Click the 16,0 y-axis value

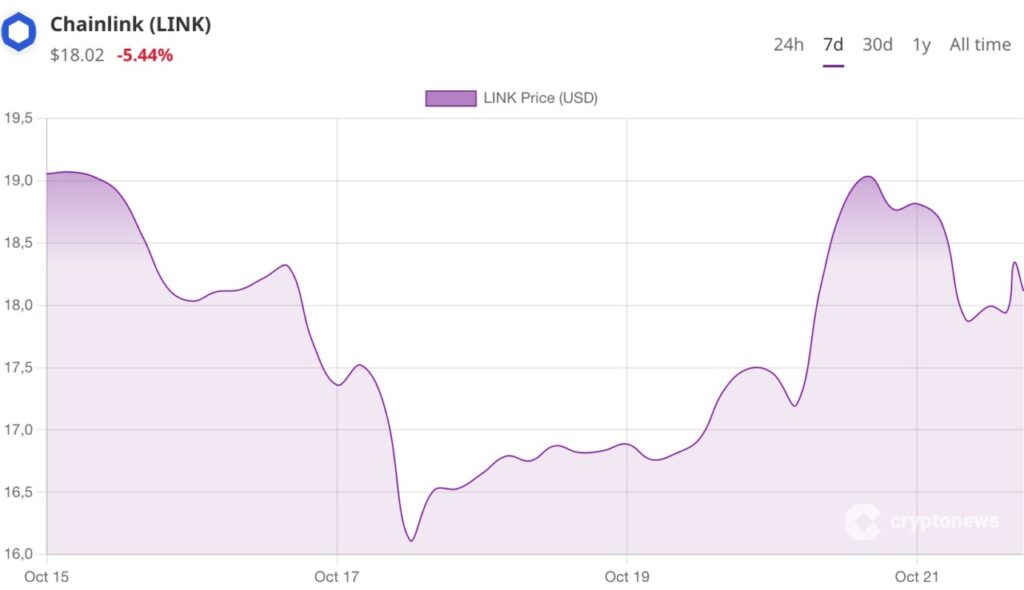19,554
